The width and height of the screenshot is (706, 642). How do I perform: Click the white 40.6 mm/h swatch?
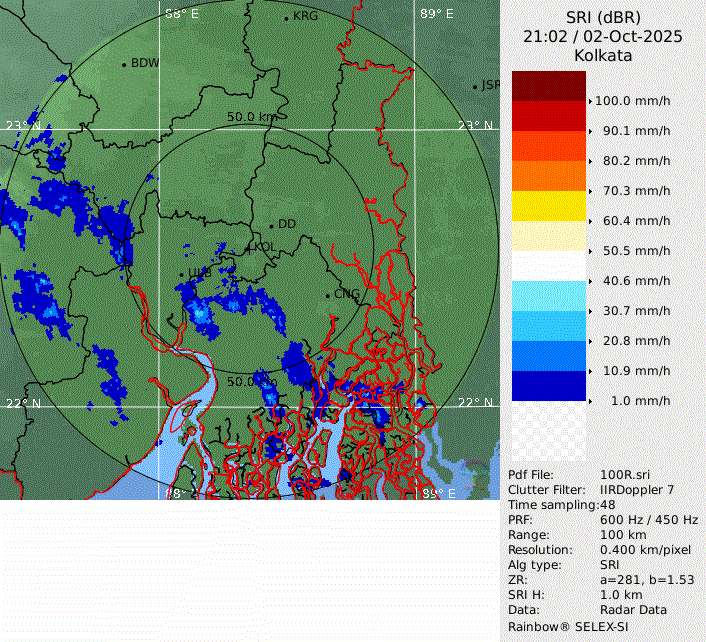click(x=548, y=266)
